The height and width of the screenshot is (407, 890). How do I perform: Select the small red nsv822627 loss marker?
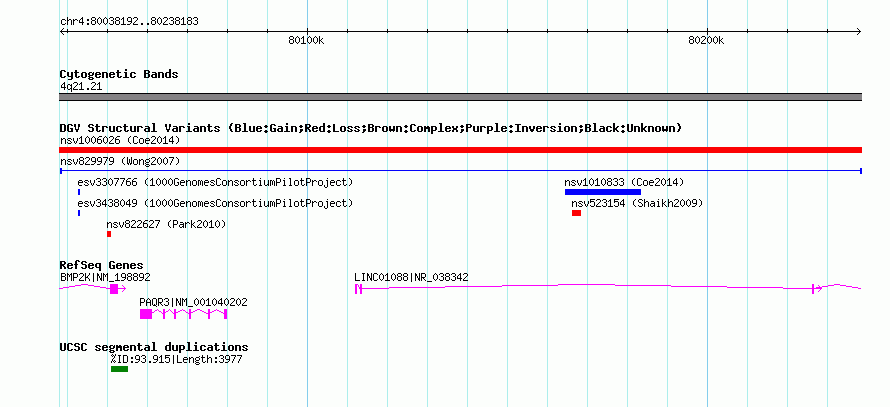pos(109,234)
